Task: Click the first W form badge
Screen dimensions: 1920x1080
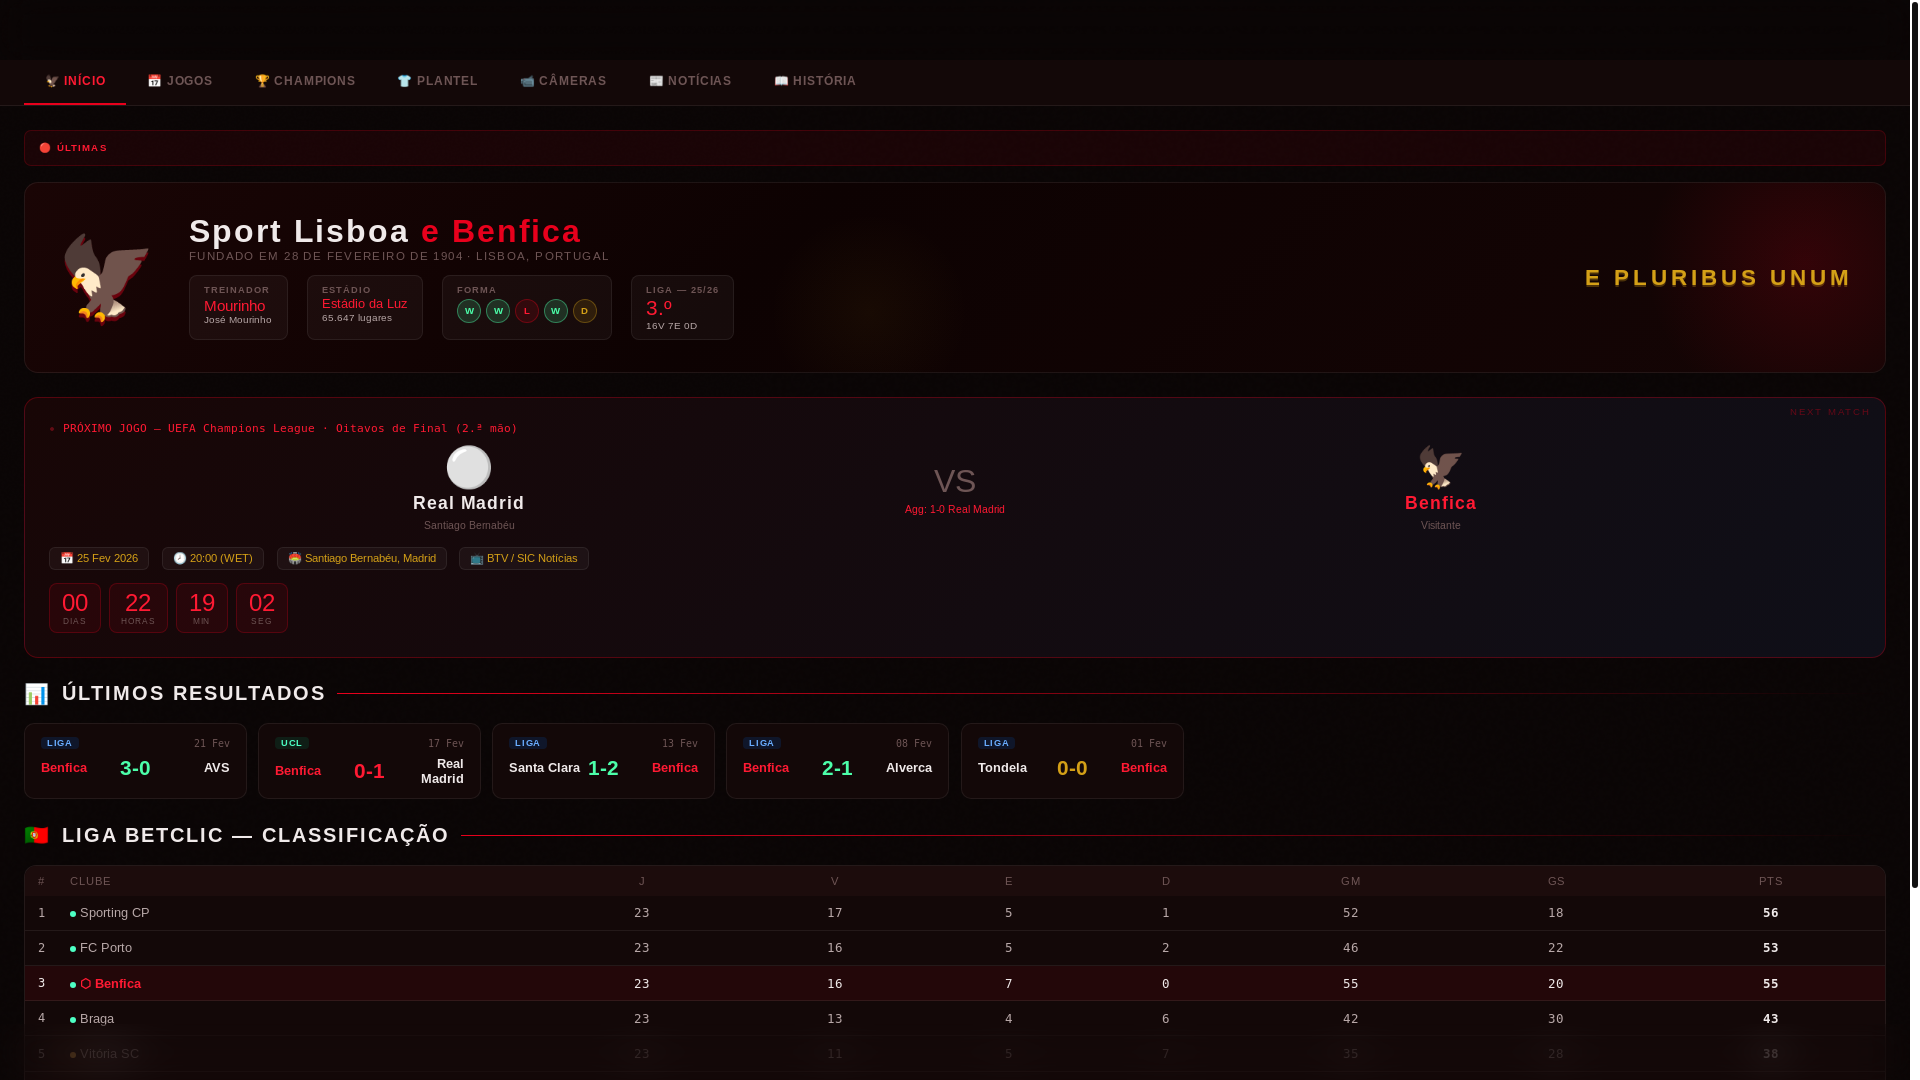Action: pos(469,311)
